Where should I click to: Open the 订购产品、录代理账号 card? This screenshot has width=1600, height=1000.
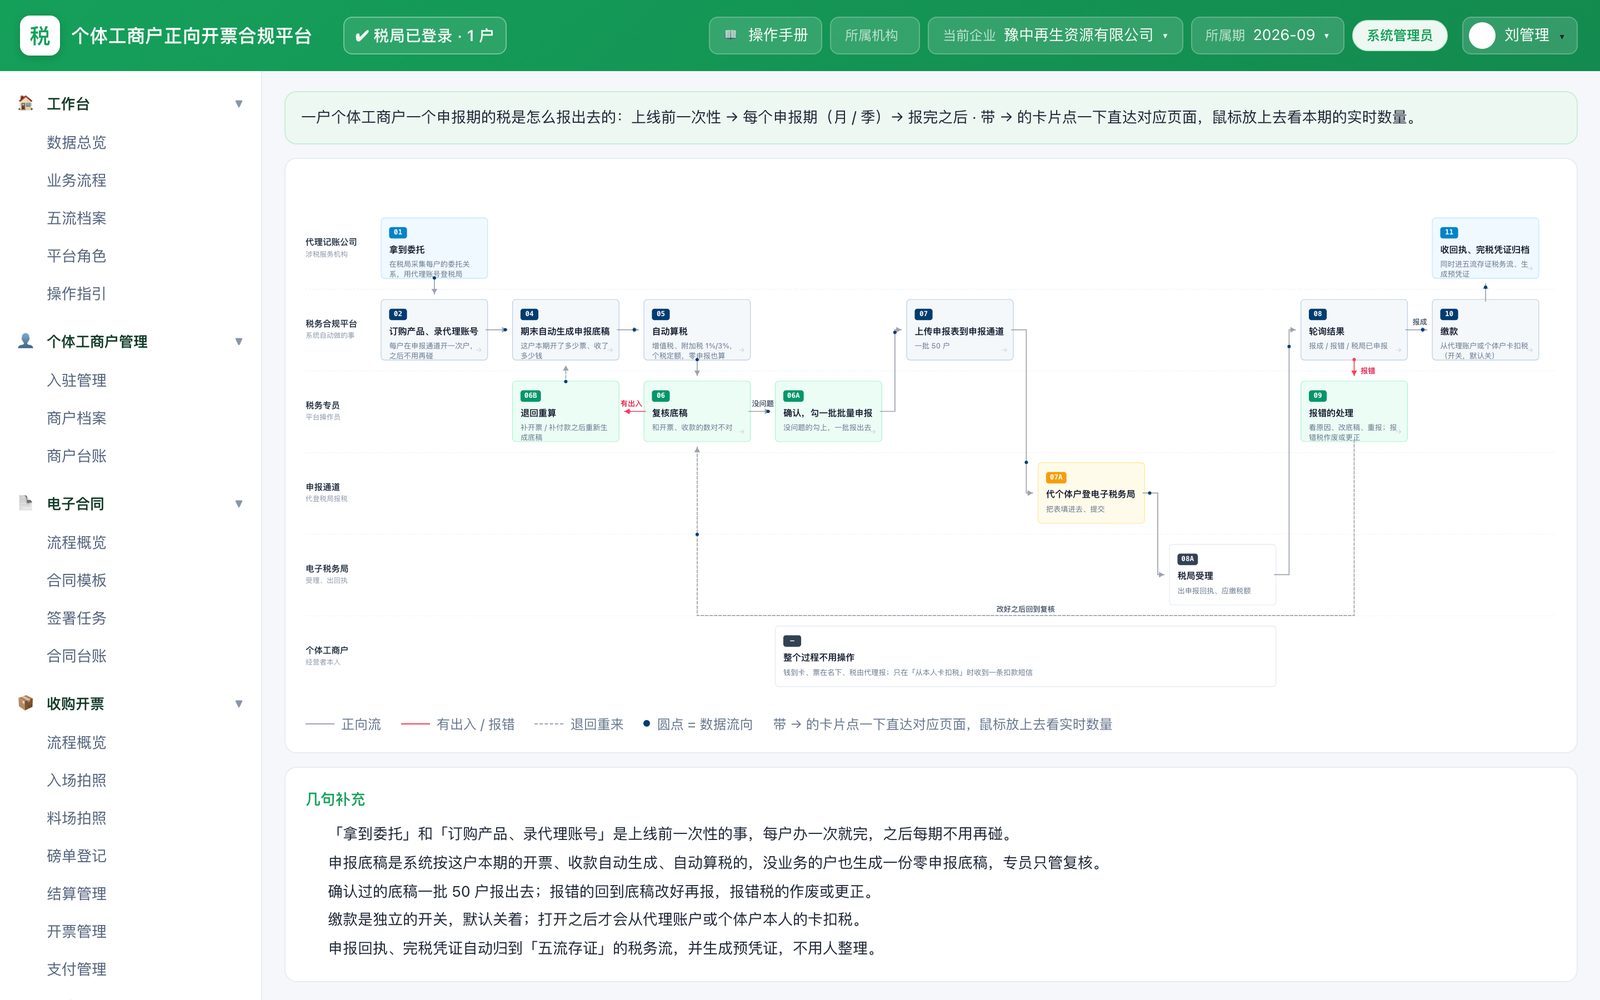[434, 330]
